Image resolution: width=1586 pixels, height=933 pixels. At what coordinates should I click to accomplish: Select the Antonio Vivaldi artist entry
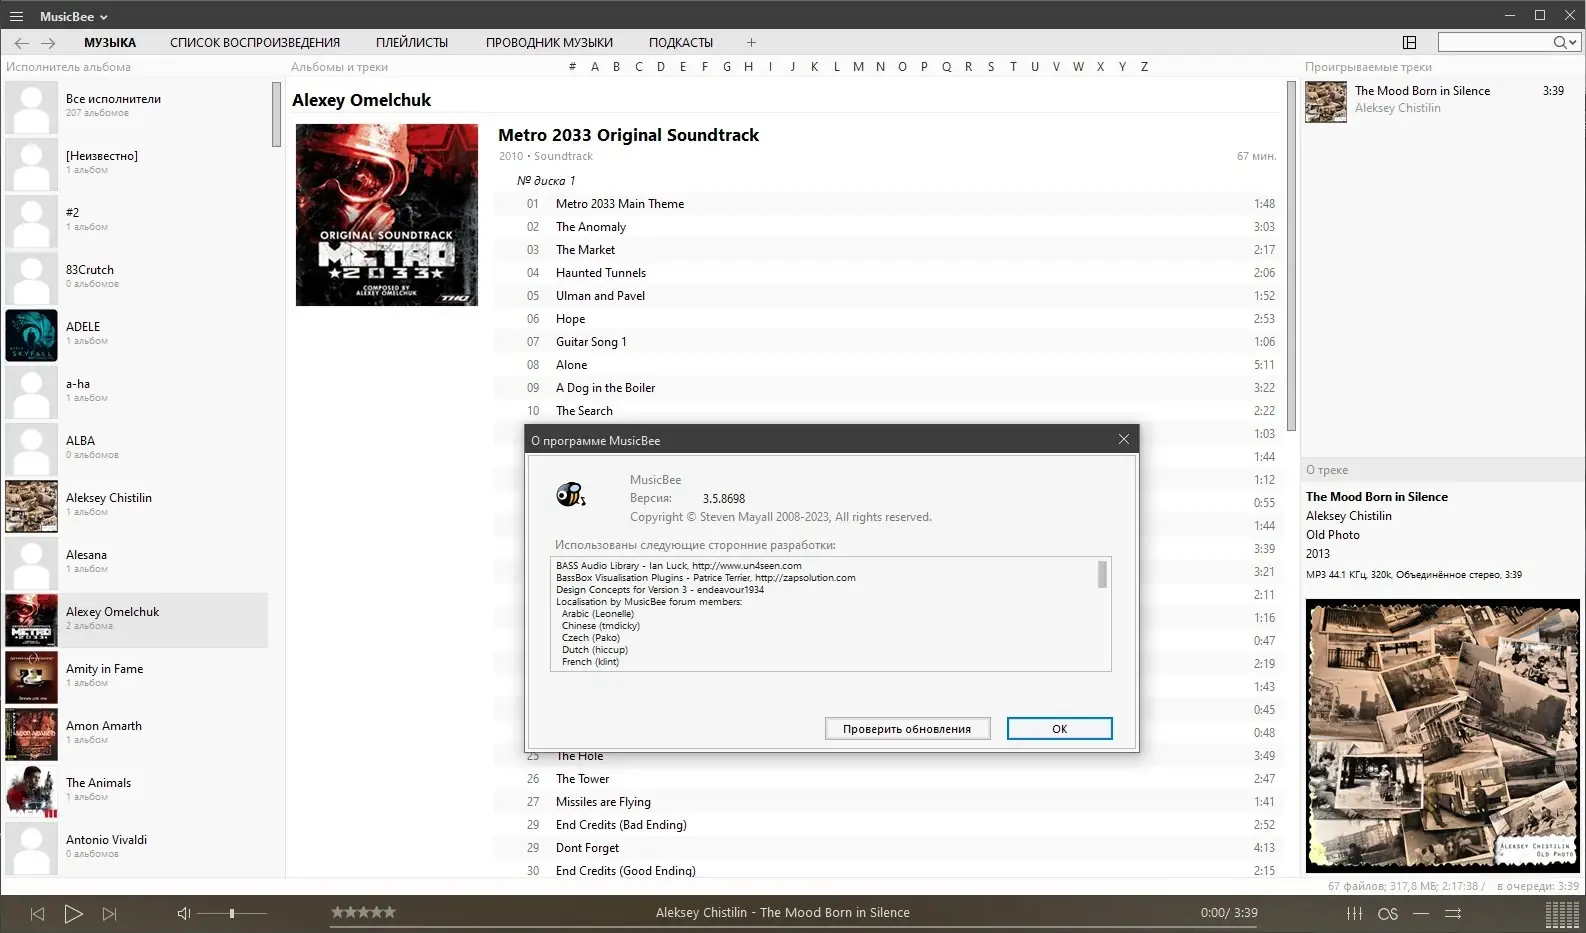click(136, 848)
